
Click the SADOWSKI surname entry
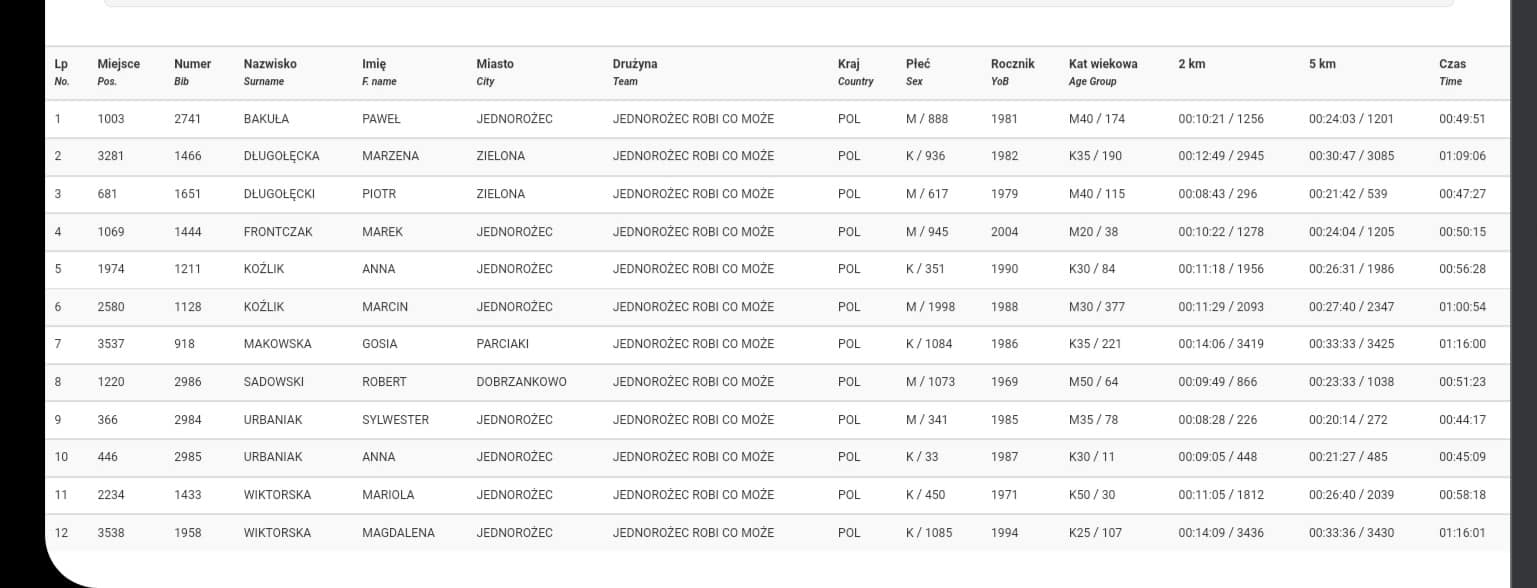tap(273, 382)
